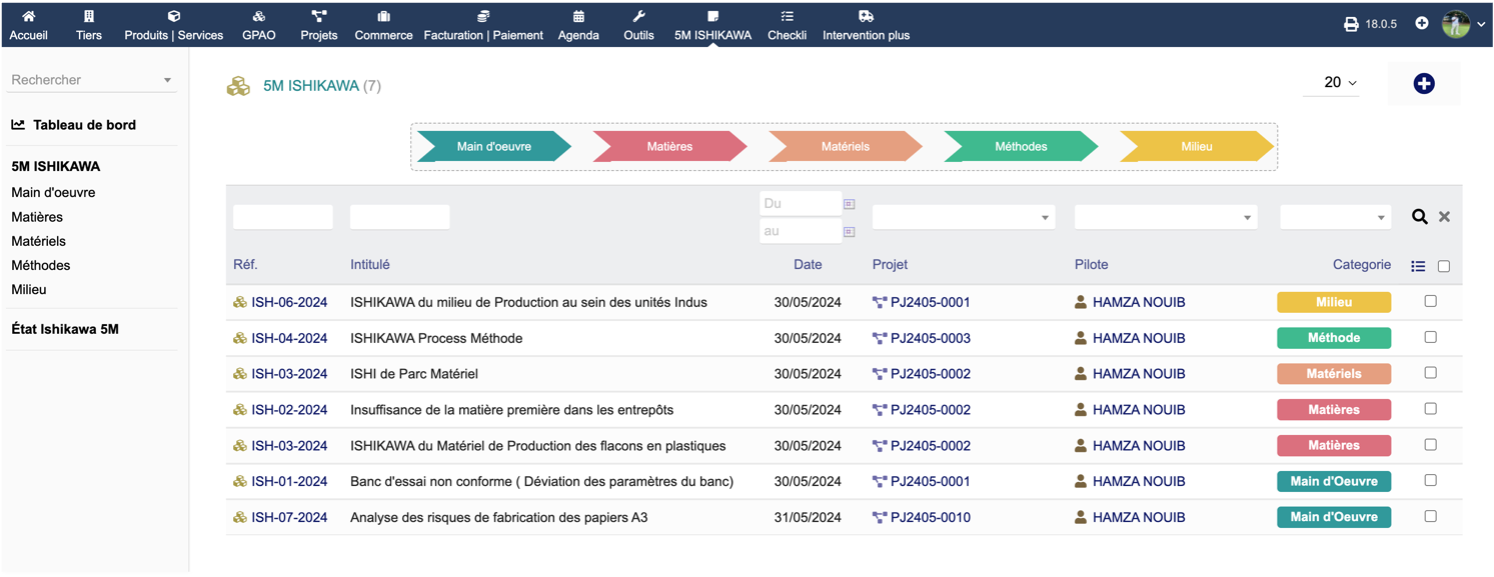Click the X clear filters icon
The width and height of the screenshot is (1494, 577).
coord(1444,216)
